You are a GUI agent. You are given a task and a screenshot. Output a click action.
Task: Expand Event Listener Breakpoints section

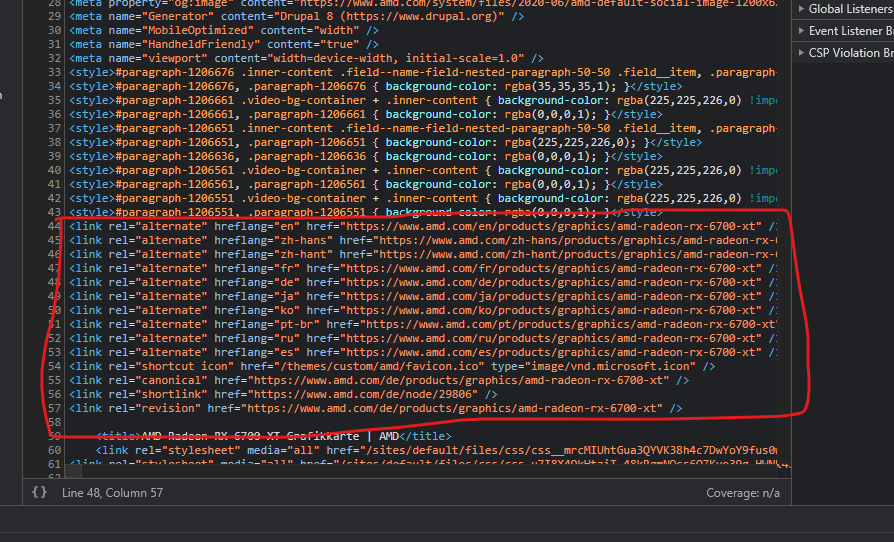[x=843, y=31]
